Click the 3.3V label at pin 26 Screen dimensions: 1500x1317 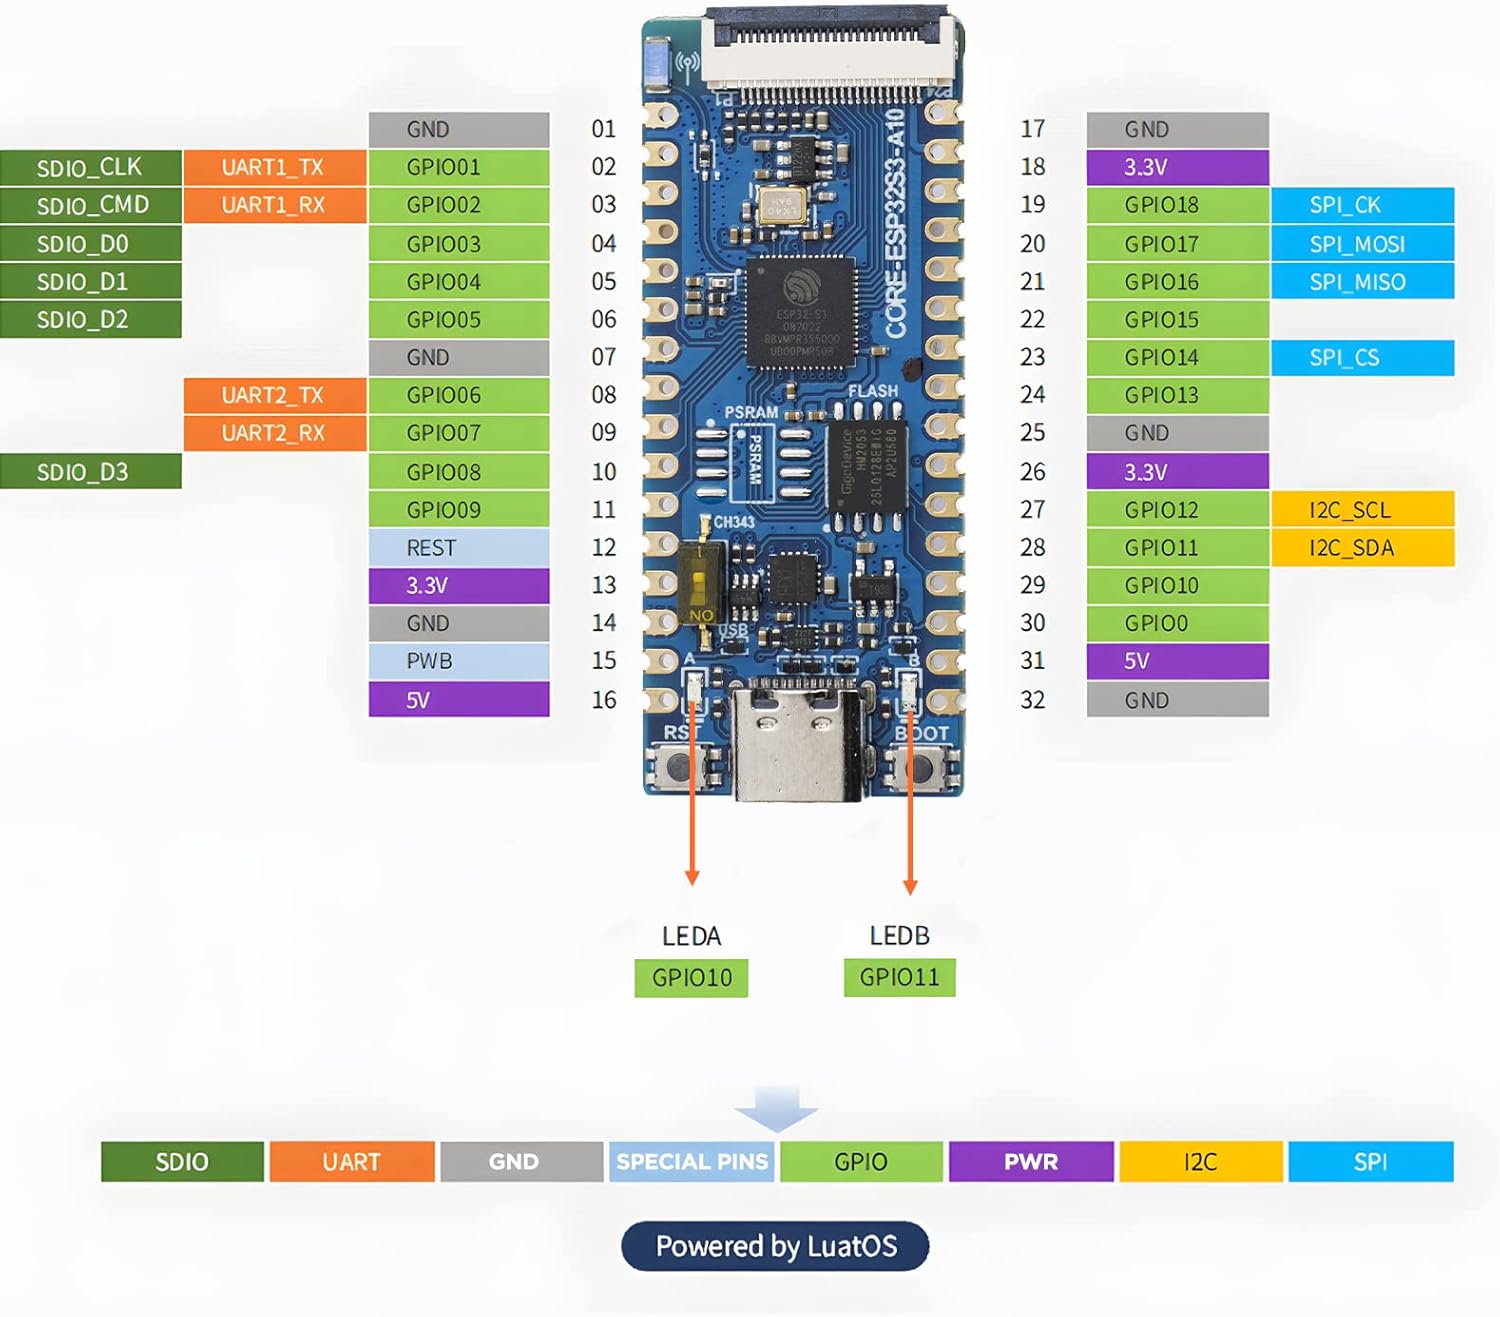pyautogui.click(x=1178, y=471)
